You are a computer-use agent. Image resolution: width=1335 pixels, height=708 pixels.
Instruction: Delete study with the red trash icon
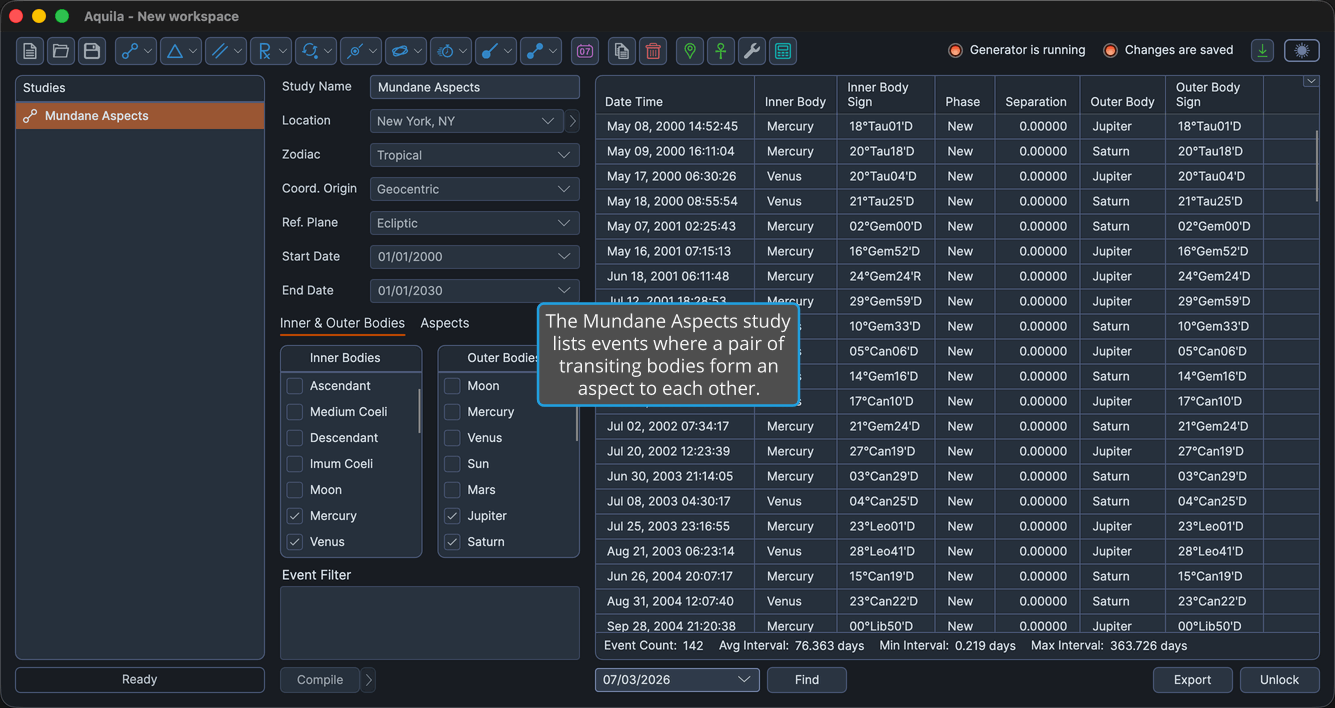tap(653, 51)
